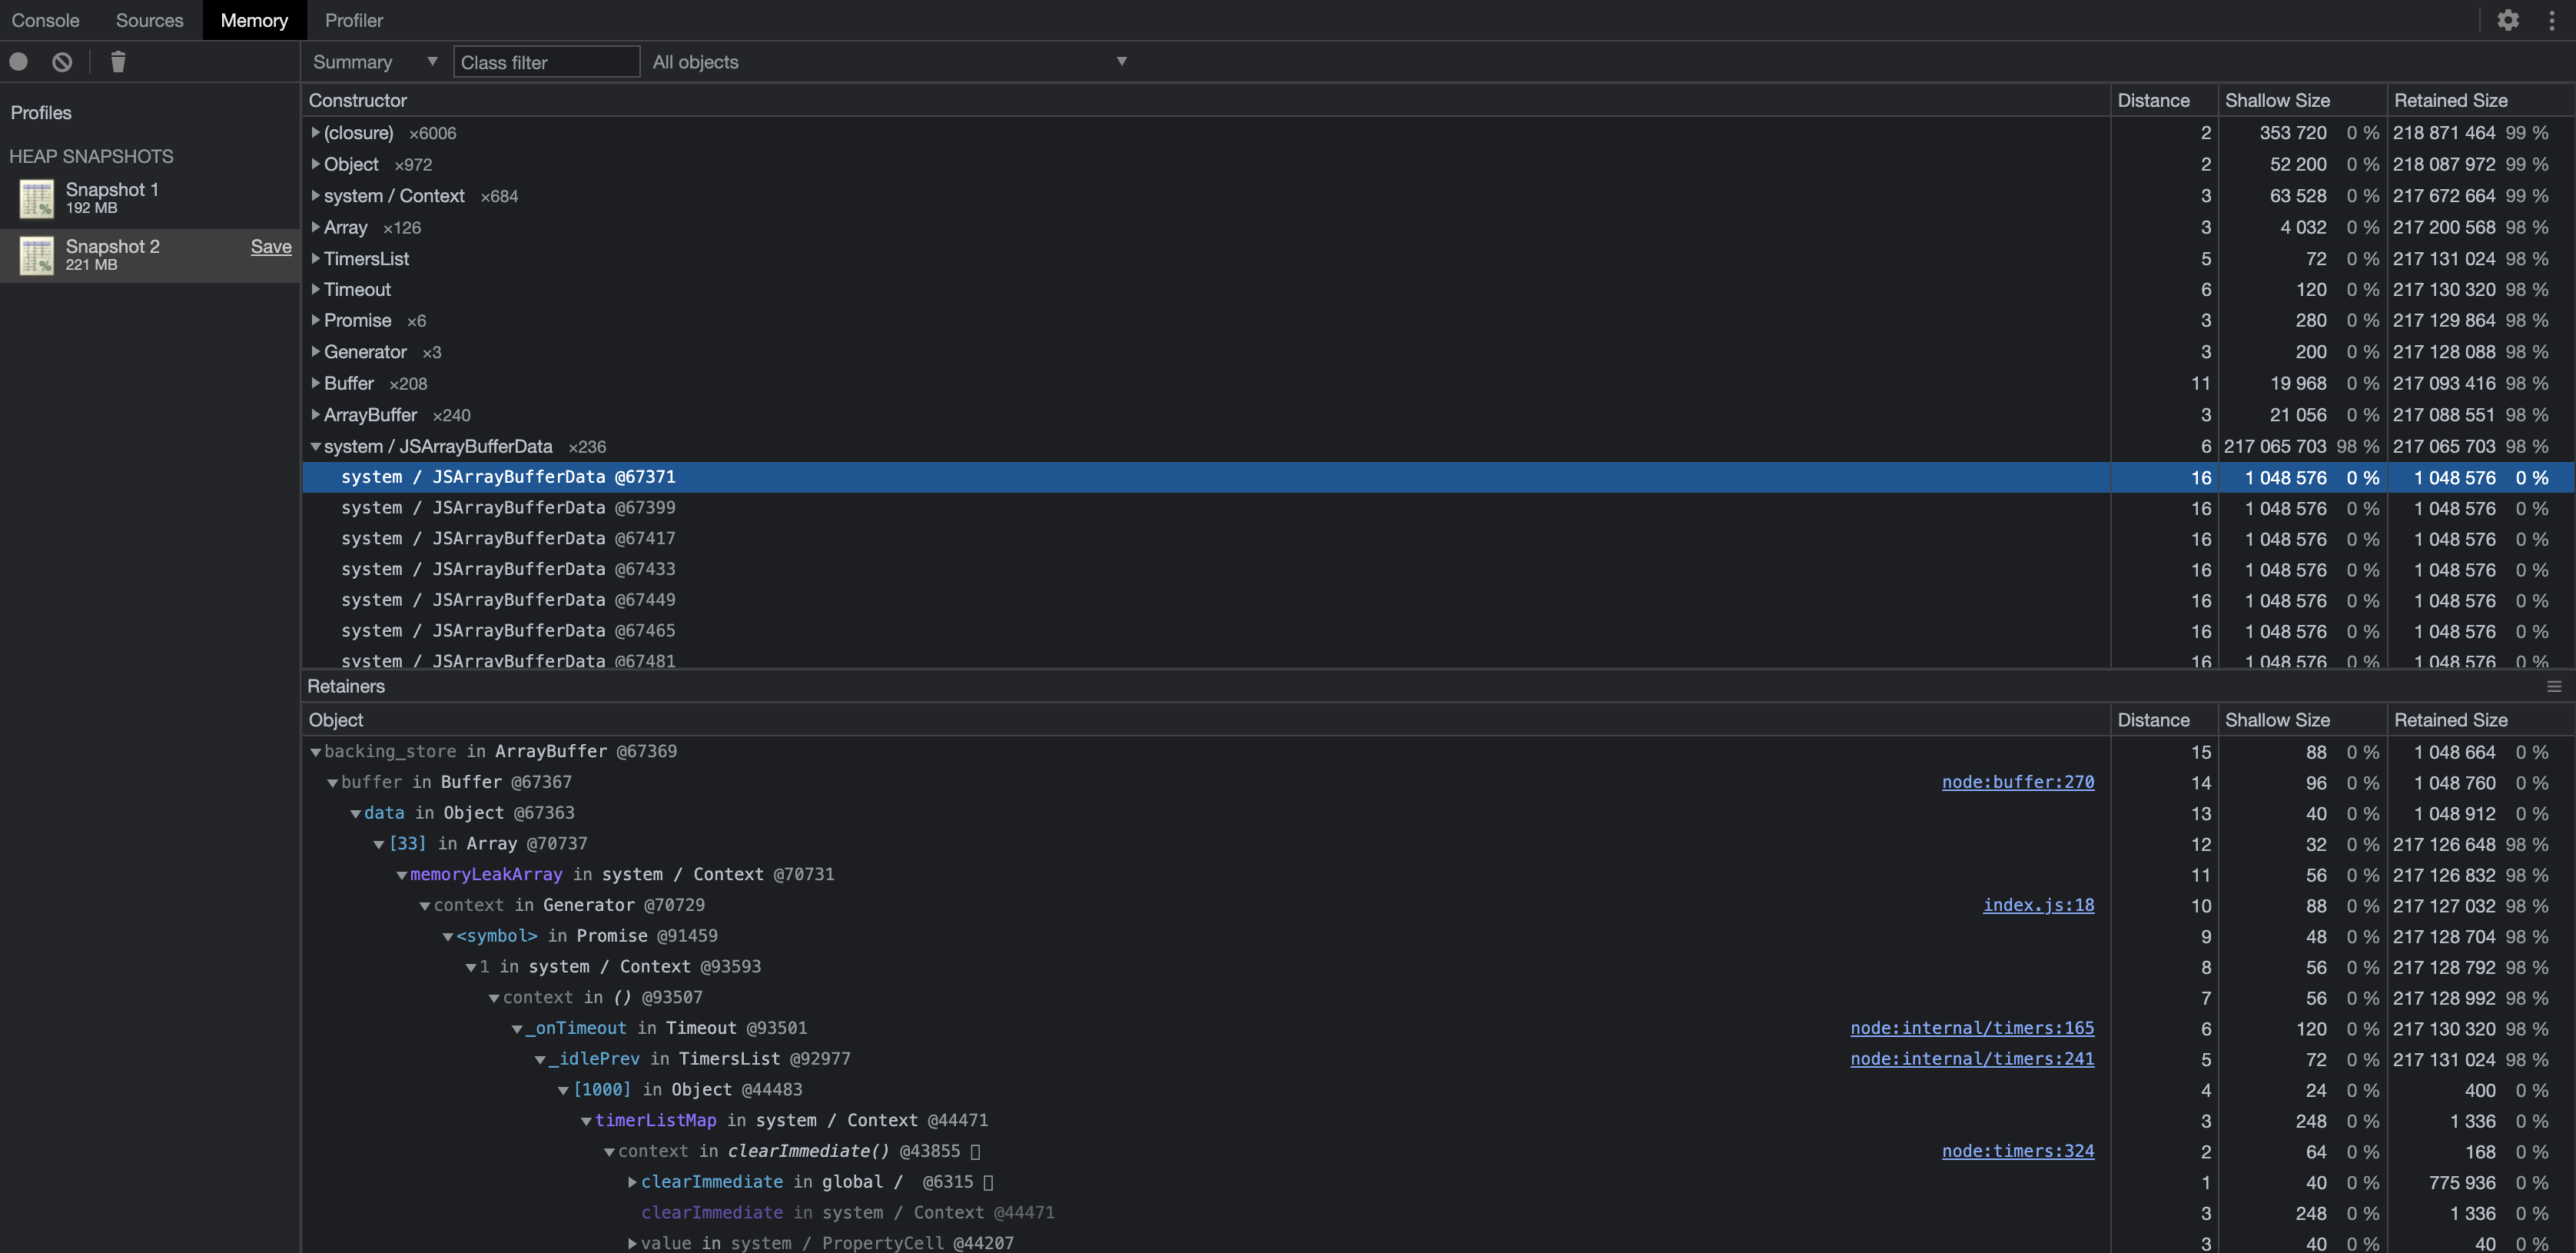Expand the Buffer x208 row
This screenshot has width=2576, height=1253.
click(x=315, y=384)
